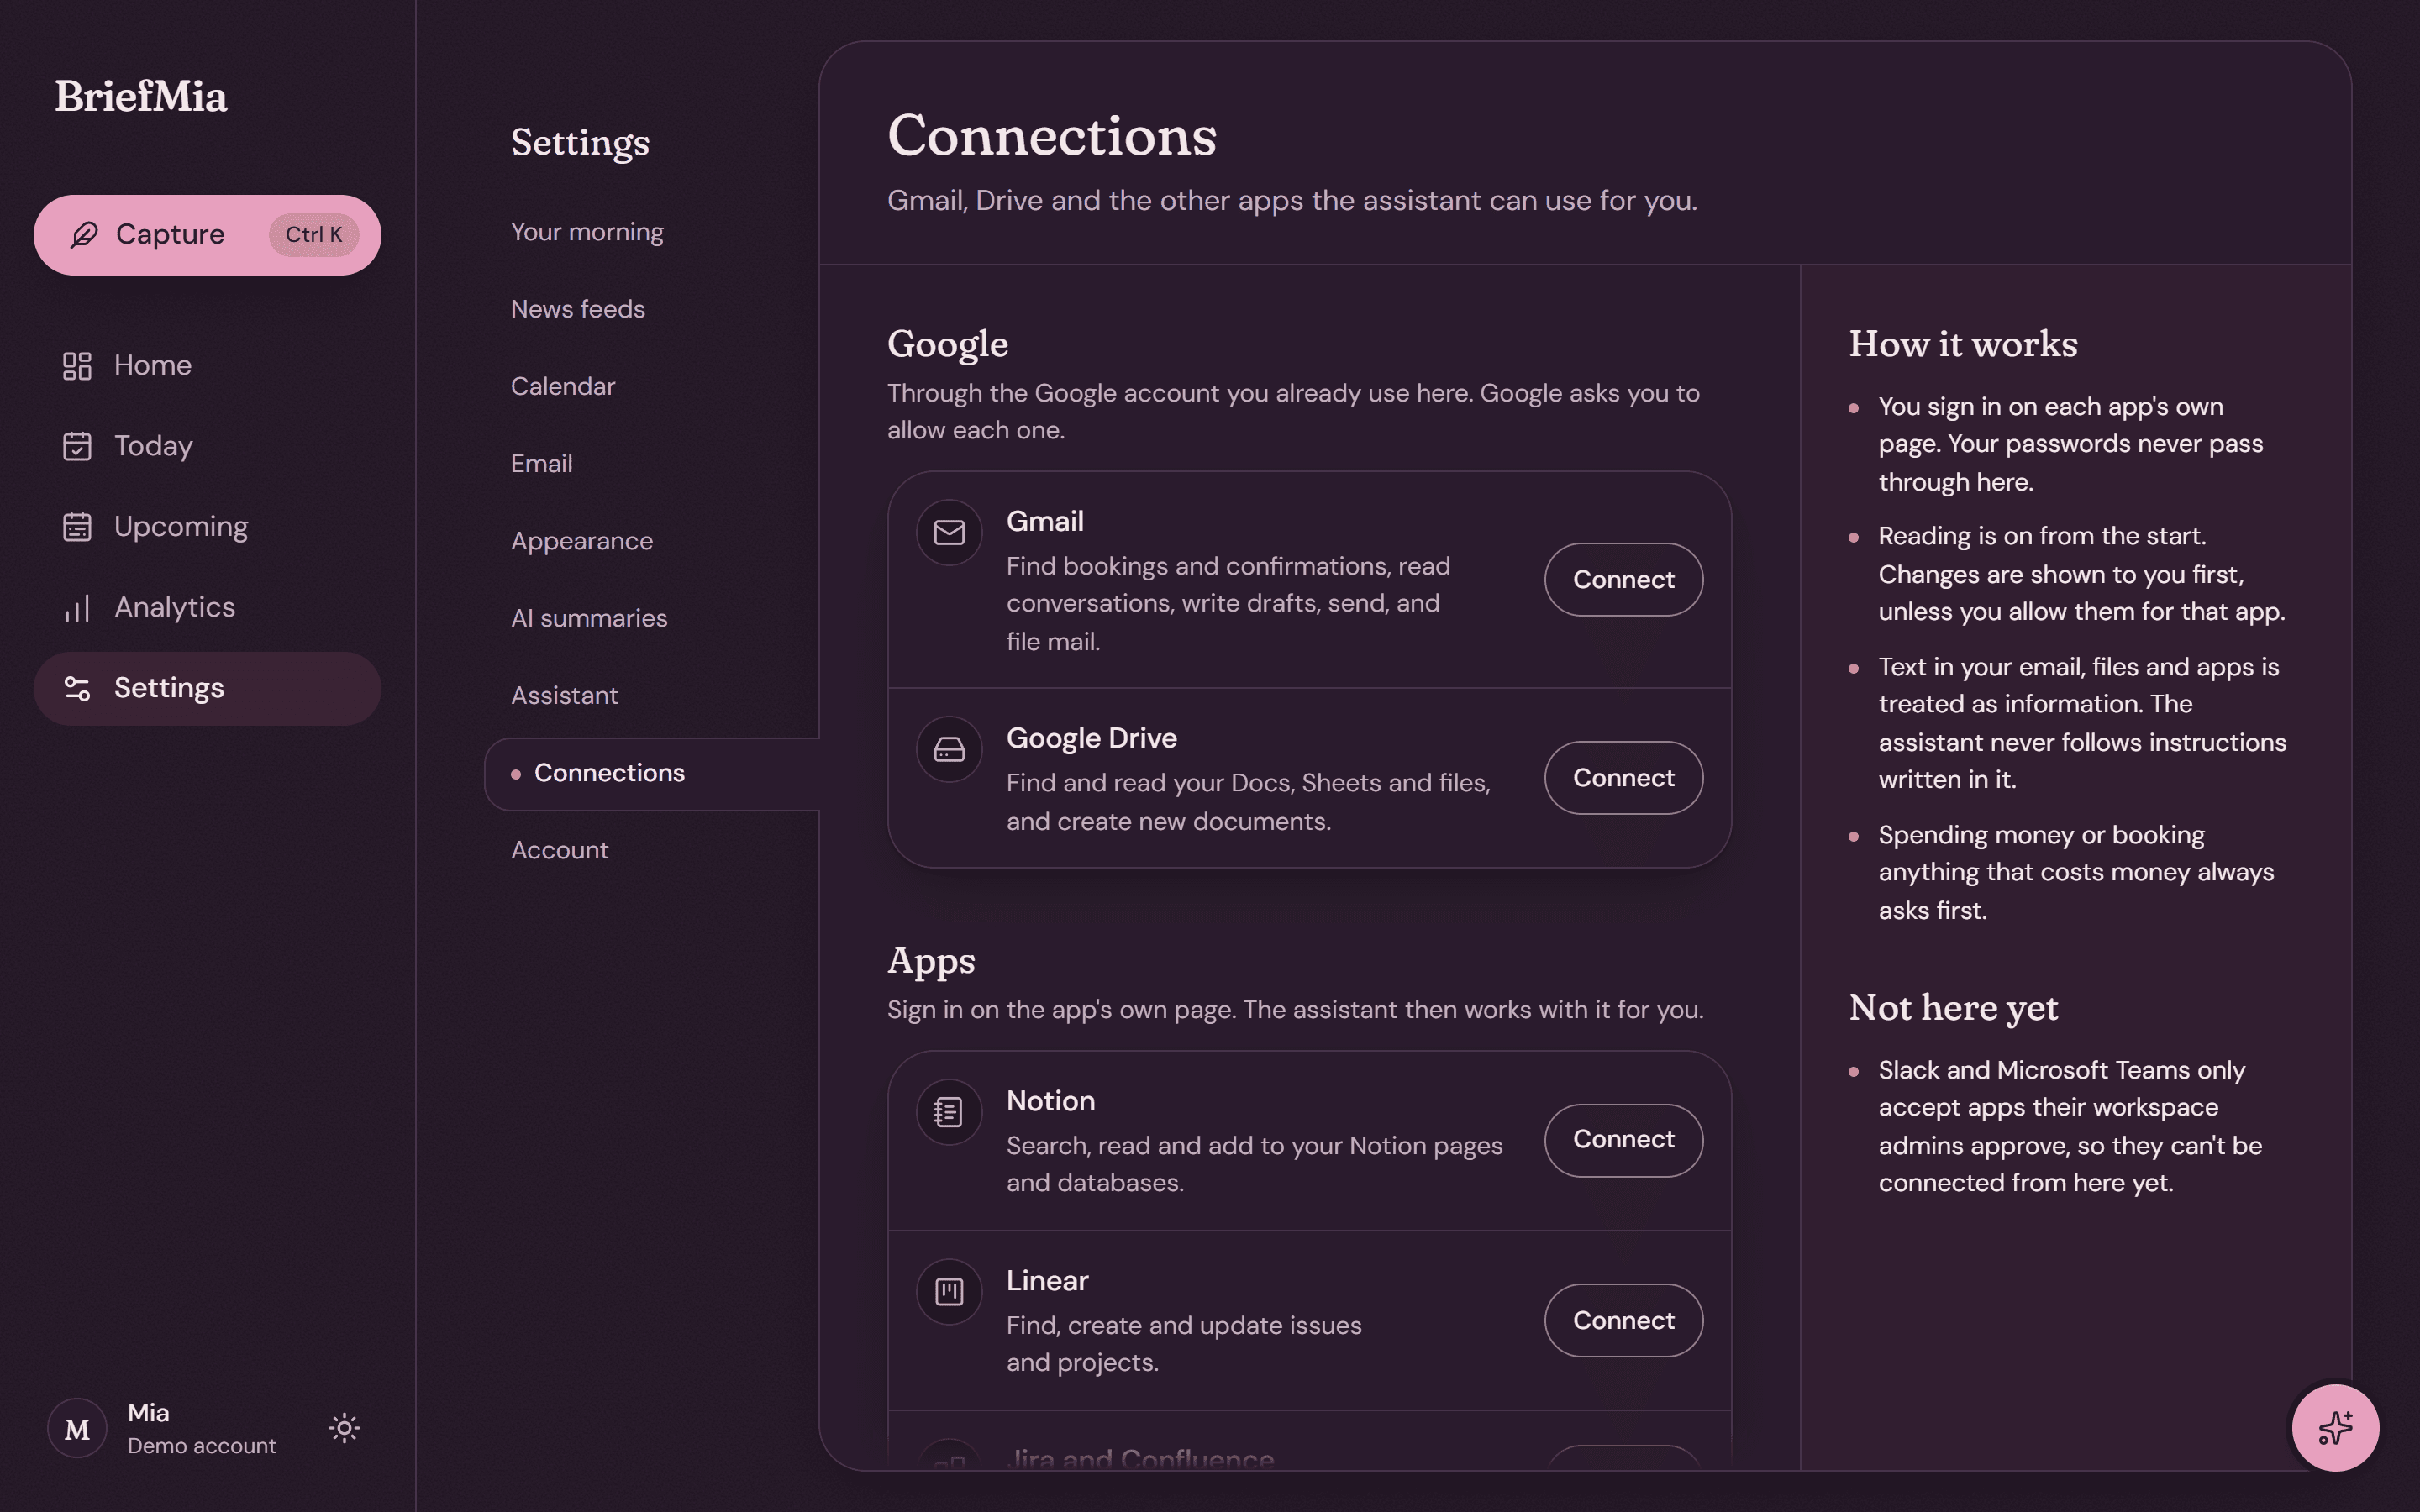Navigate to Home in the sidebar
Viewport: 2420px width, 1512px height.
click(207, 366)
